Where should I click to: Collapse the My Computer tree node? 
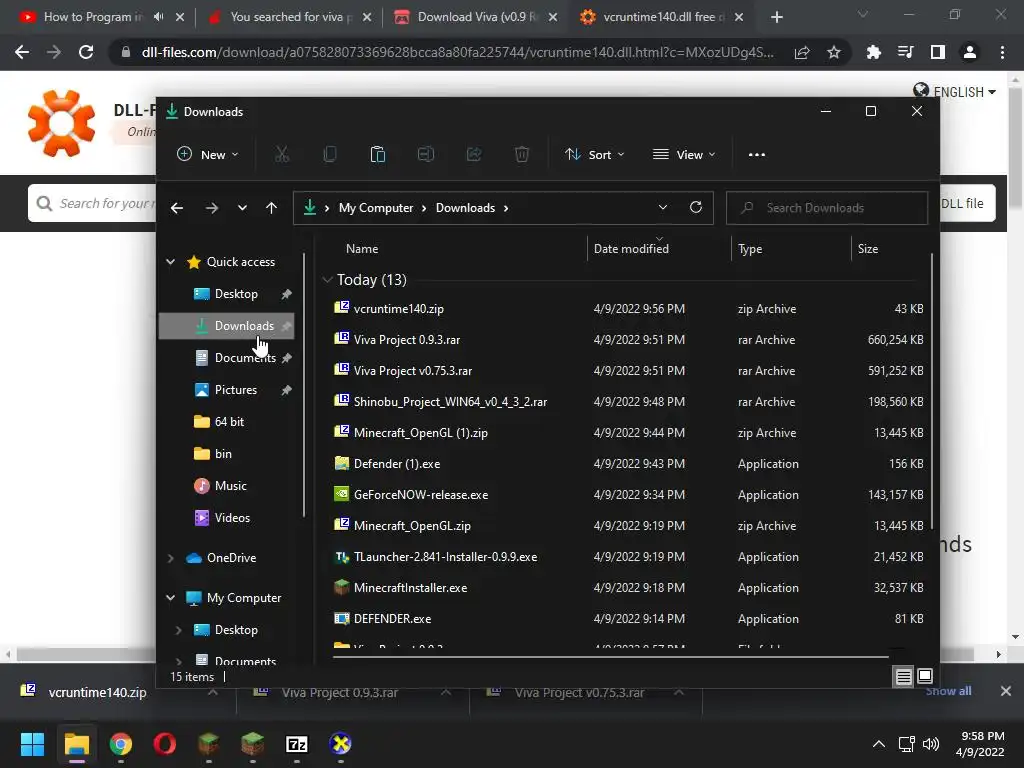point(170,598)
